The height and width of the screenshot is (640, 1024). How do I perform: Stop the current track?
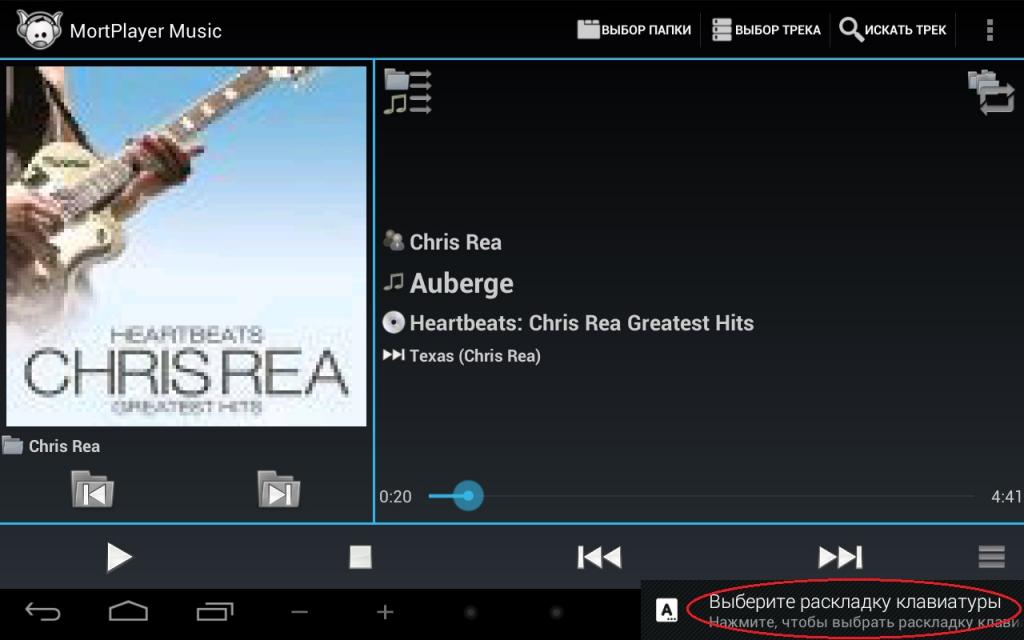point(360,557)
